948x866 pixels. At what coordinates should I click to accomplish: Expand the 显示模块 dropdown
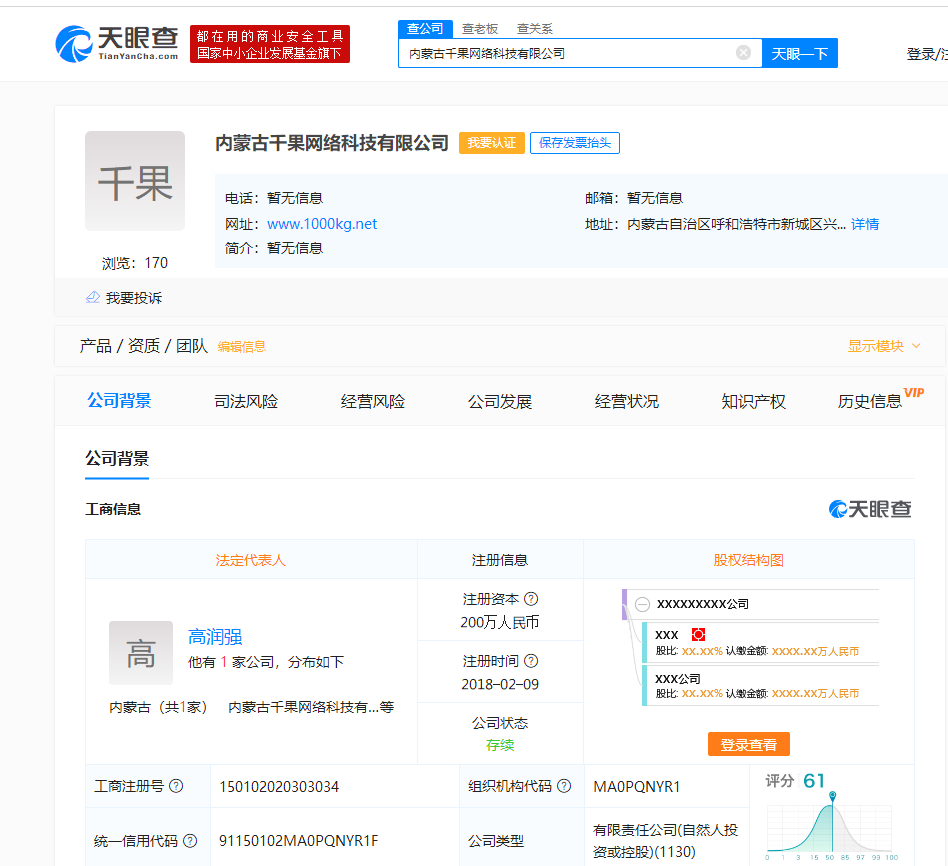click(x=884, y=346)
